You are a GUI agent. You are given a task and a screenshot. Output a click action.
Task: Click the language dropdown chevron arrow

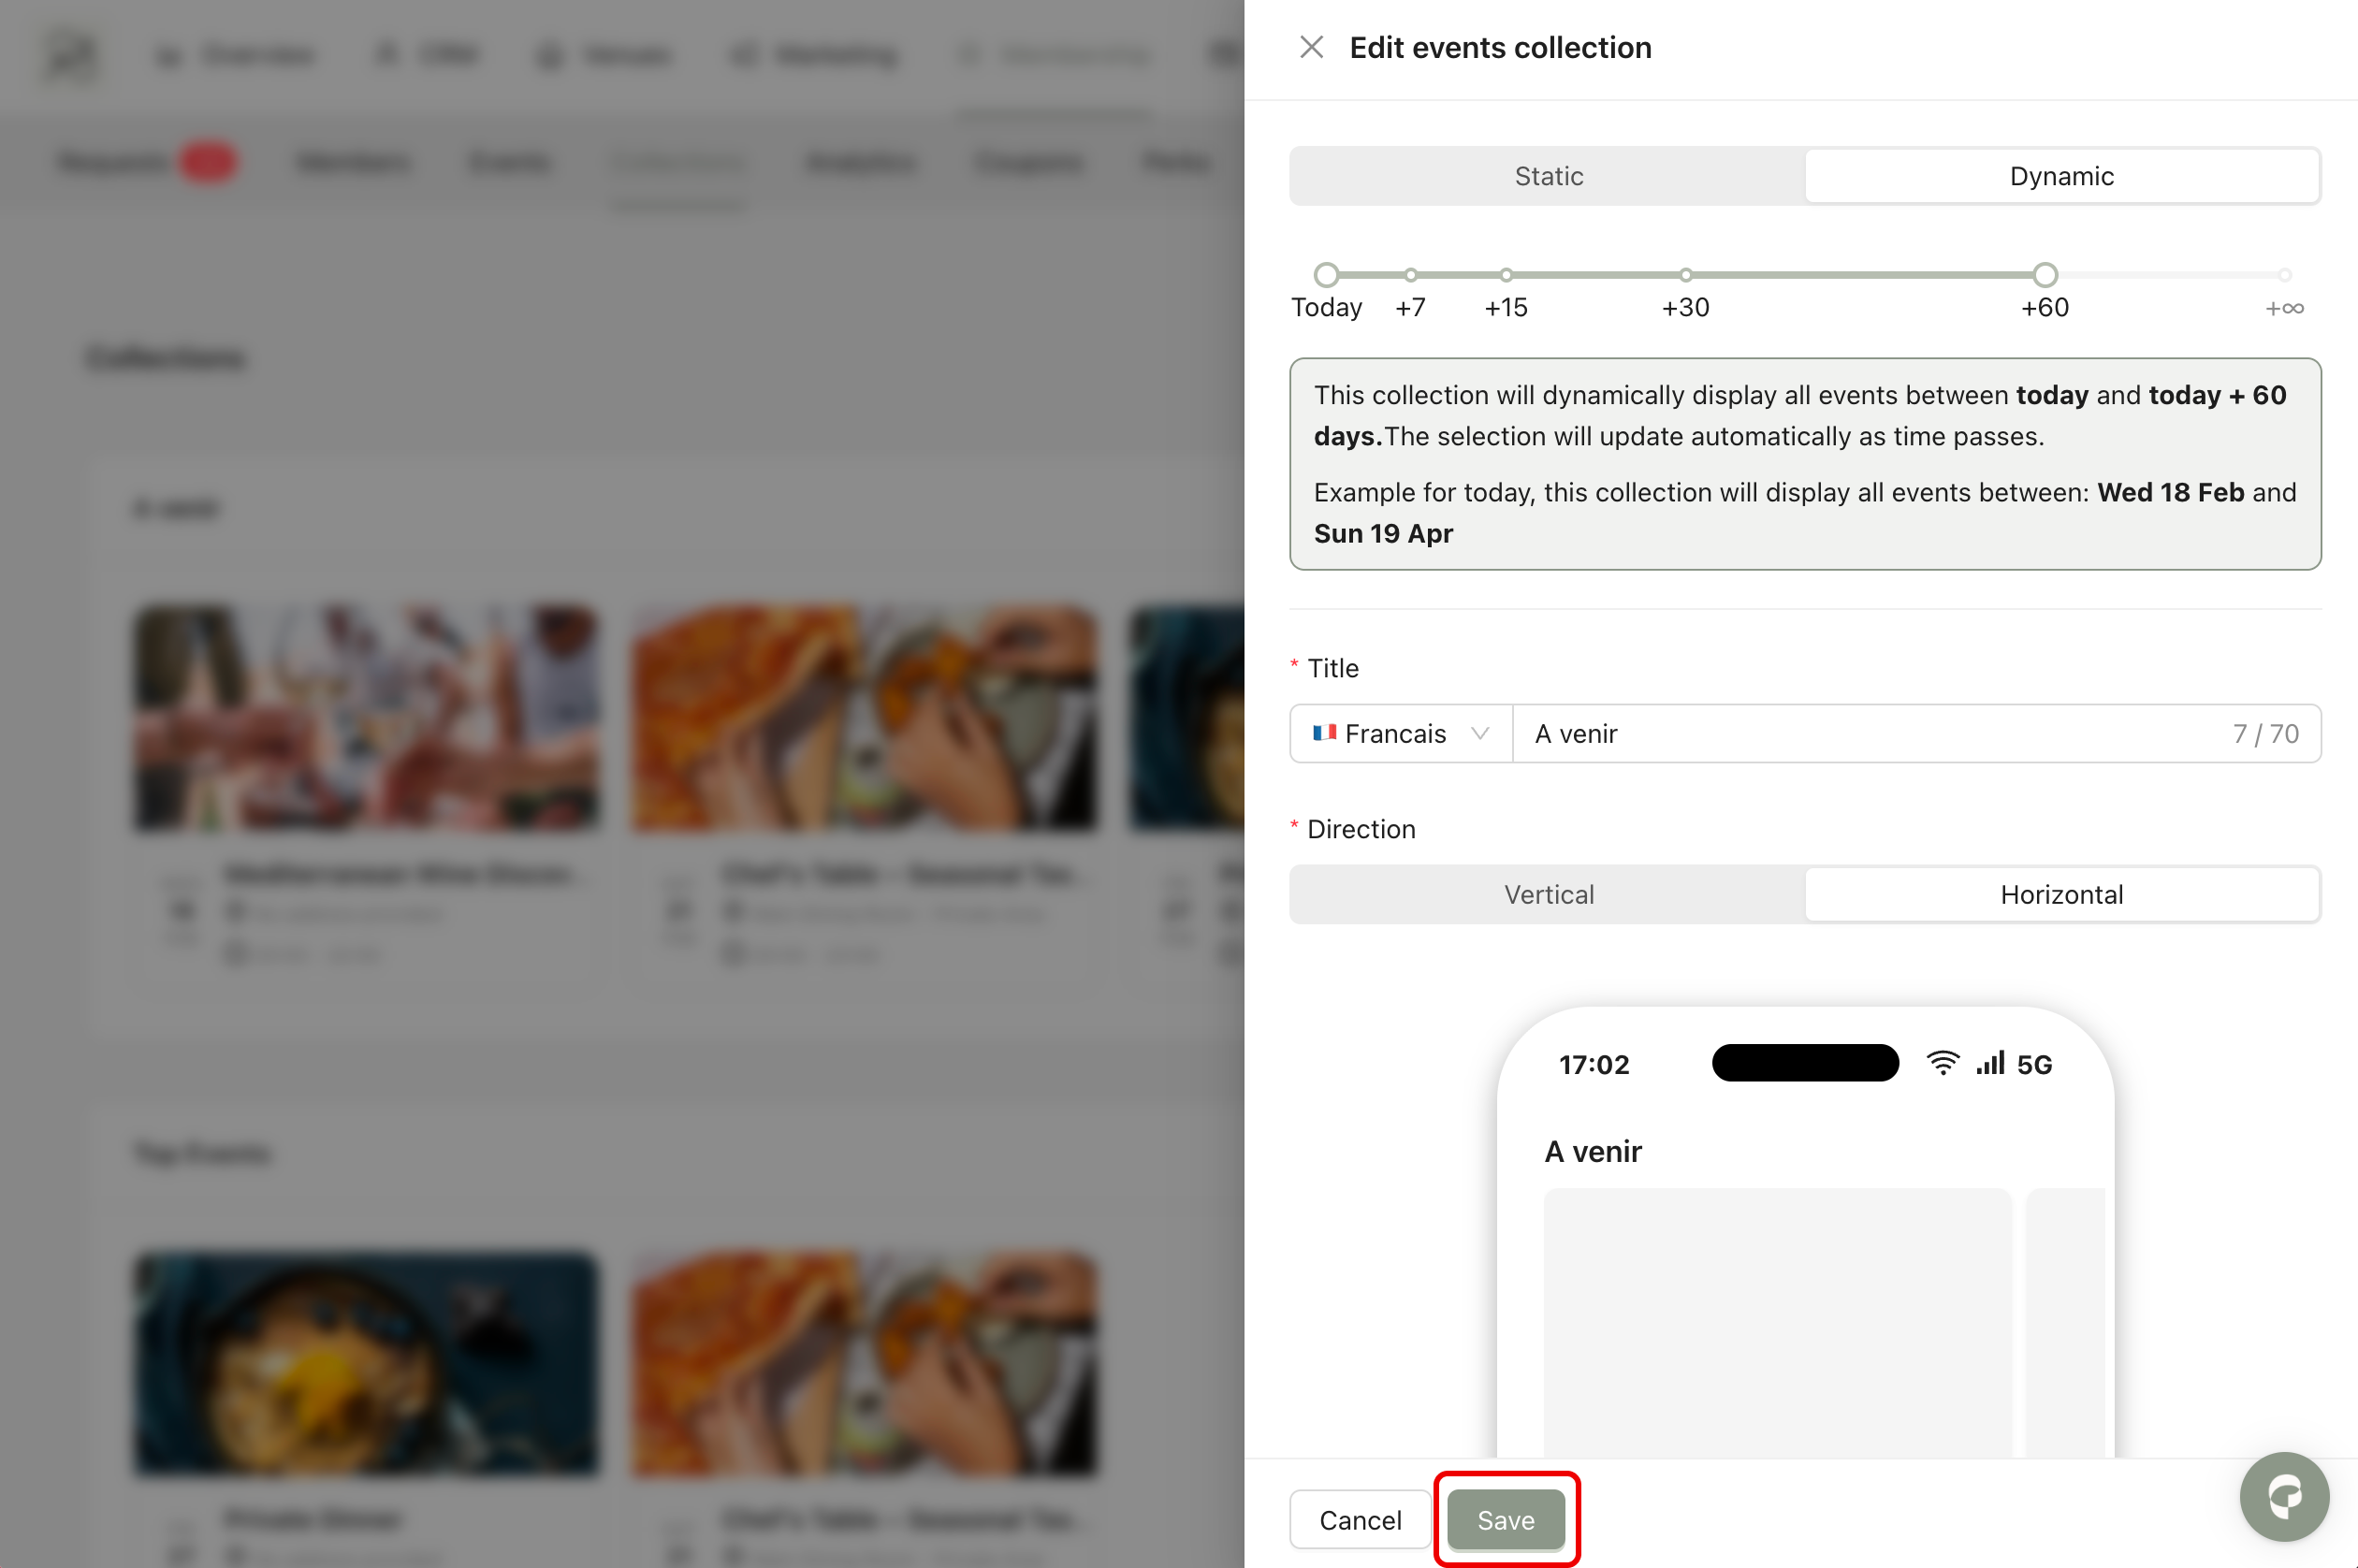(1480, 734)
